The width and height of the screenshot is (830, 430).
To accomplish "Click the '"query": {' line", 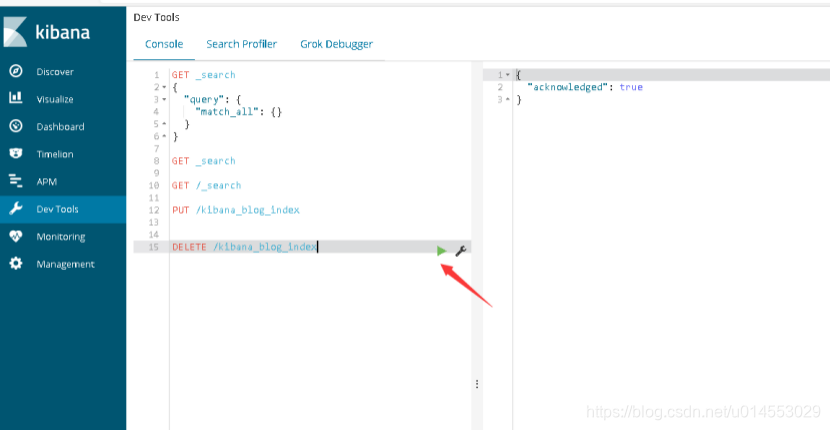I will 212,100.
